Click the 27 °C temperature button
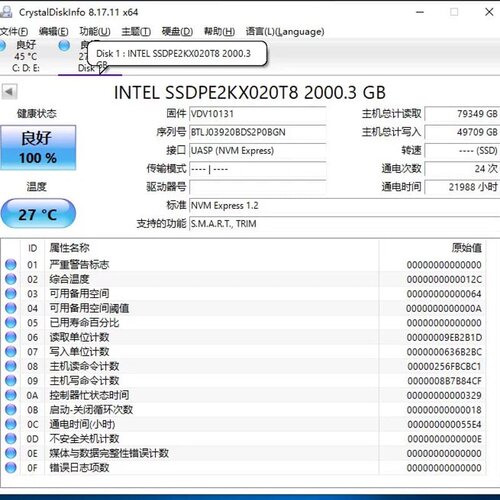500x500 pixels. (x=38, y=213)
